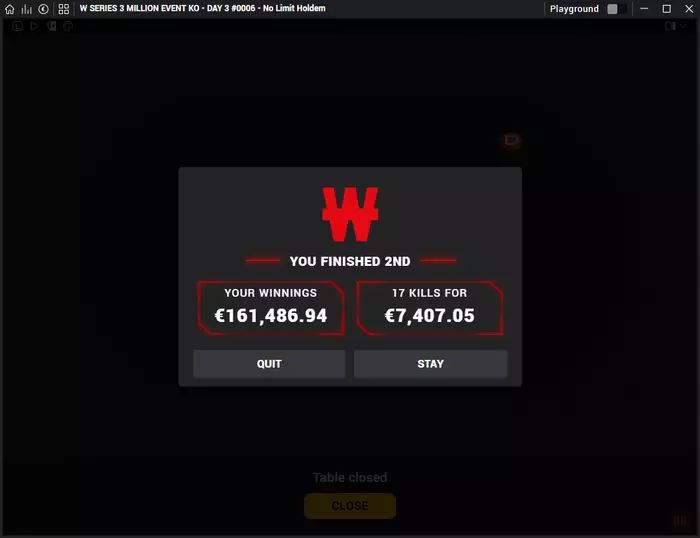The height and width of the screenshot is (538, 700).
Task: Click the tournament title text in header
Action: 203,8
